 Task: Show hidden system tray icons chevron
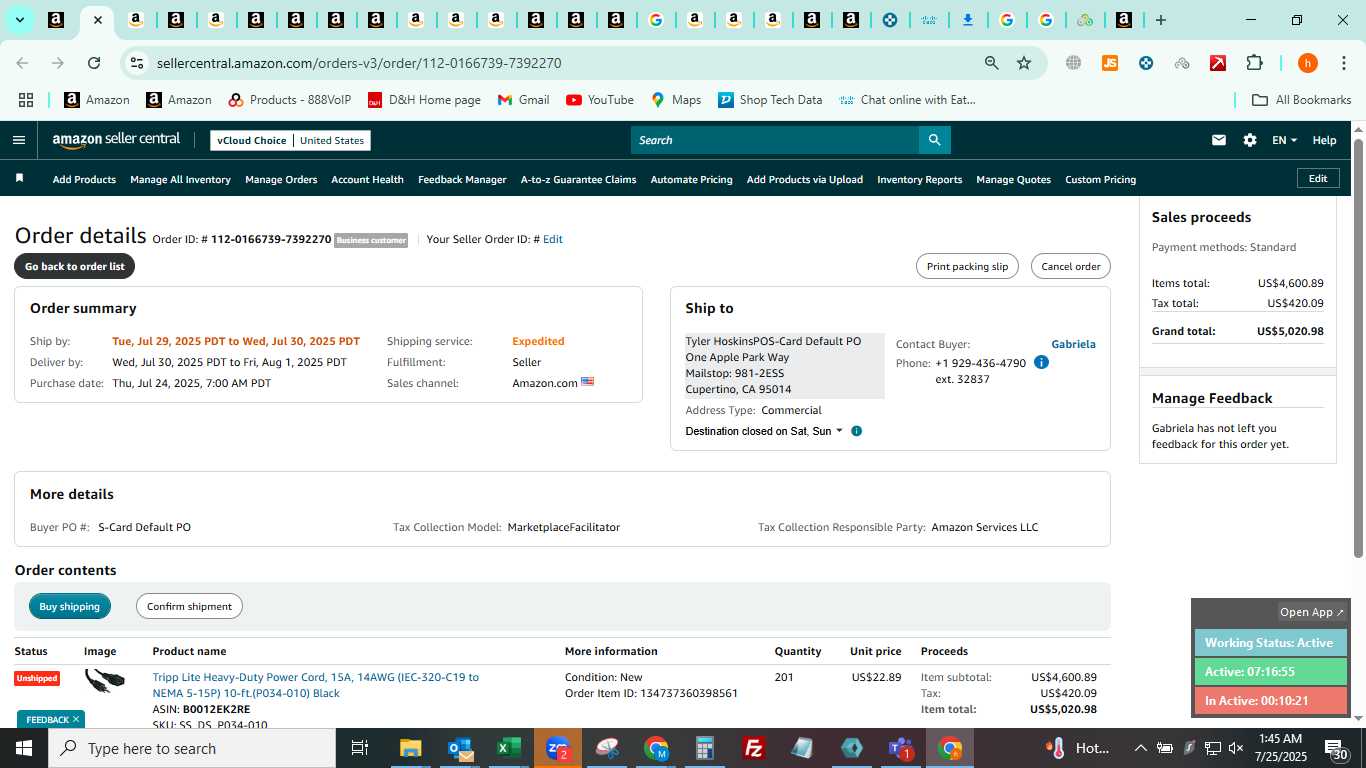(x=1140, y=748)
